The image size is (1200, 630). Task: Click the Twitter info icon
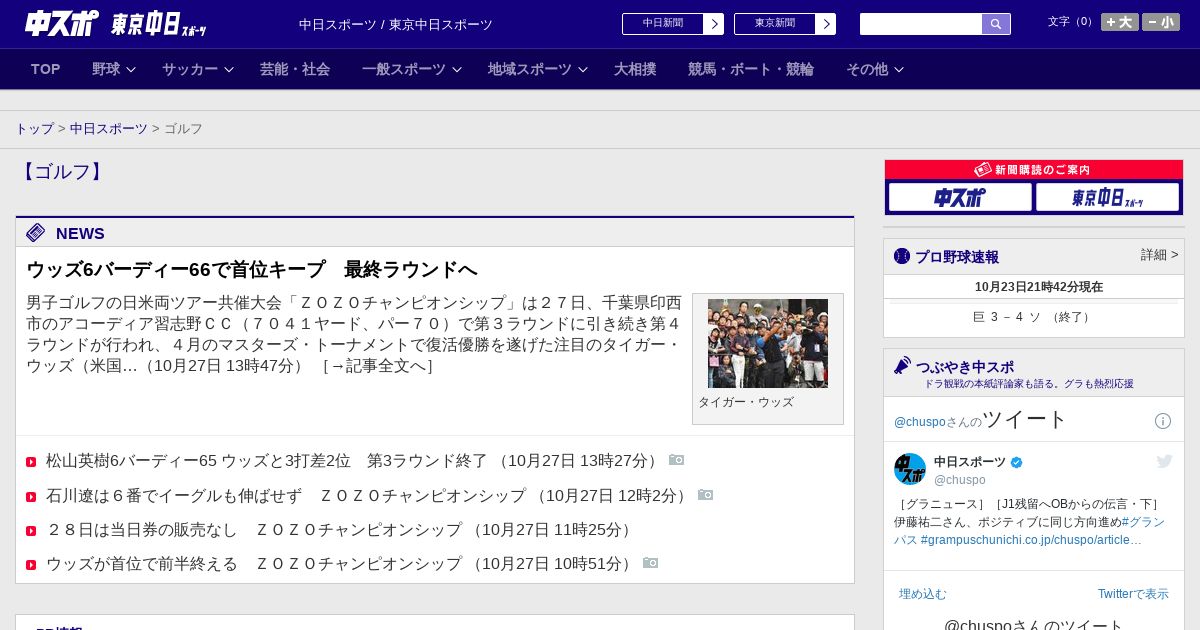coord(1163,421)
